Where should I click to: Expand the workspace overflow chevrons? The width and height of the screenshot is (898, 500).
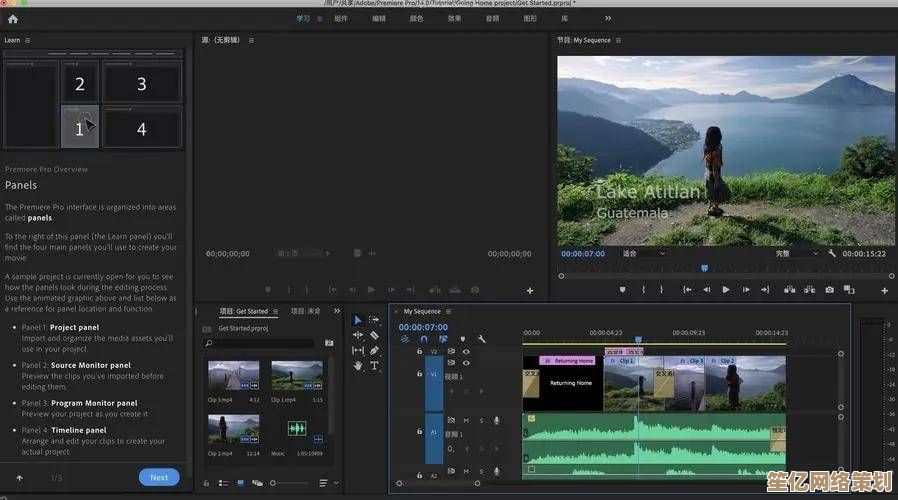click(x=608, y=18)
